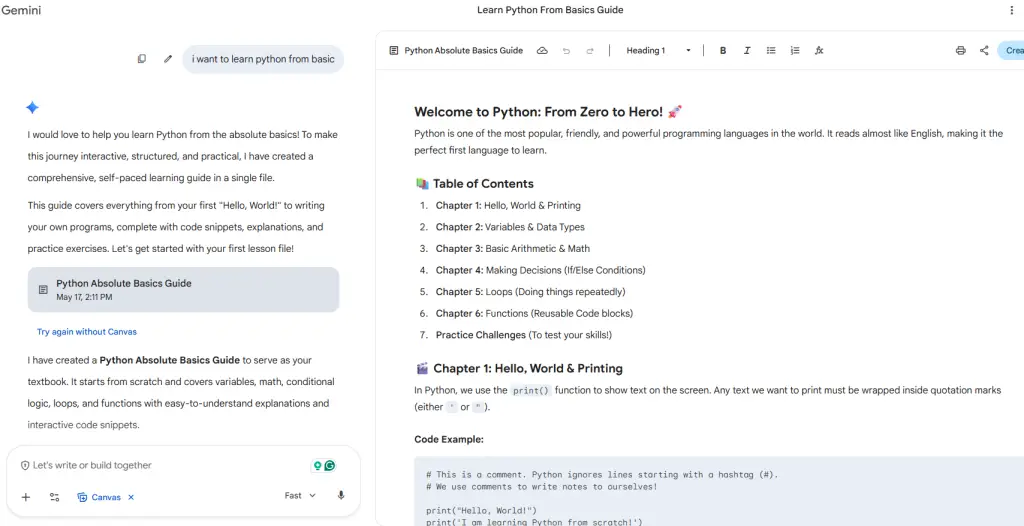
Task: Click the document icon on Python Absolute Basics Guide card
Action: [43, 289]
